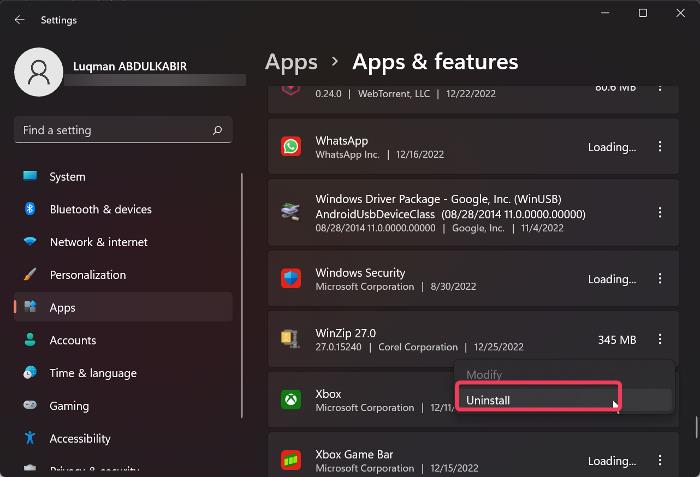Image resolution: width=700 pixels, height=477 pixels.
Task: Click the sidebar navigation scrollbar
Action: tap(242, 295)
